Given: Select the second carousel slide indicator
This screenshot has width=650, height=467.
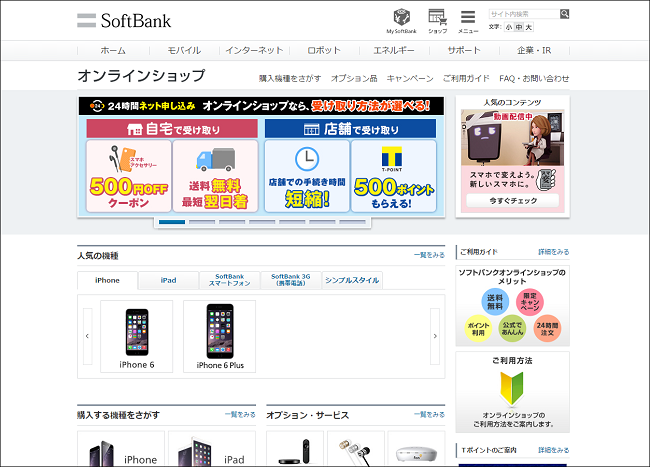Looking at the screenshot, I should pyautogui.click(x=202, y=222).
